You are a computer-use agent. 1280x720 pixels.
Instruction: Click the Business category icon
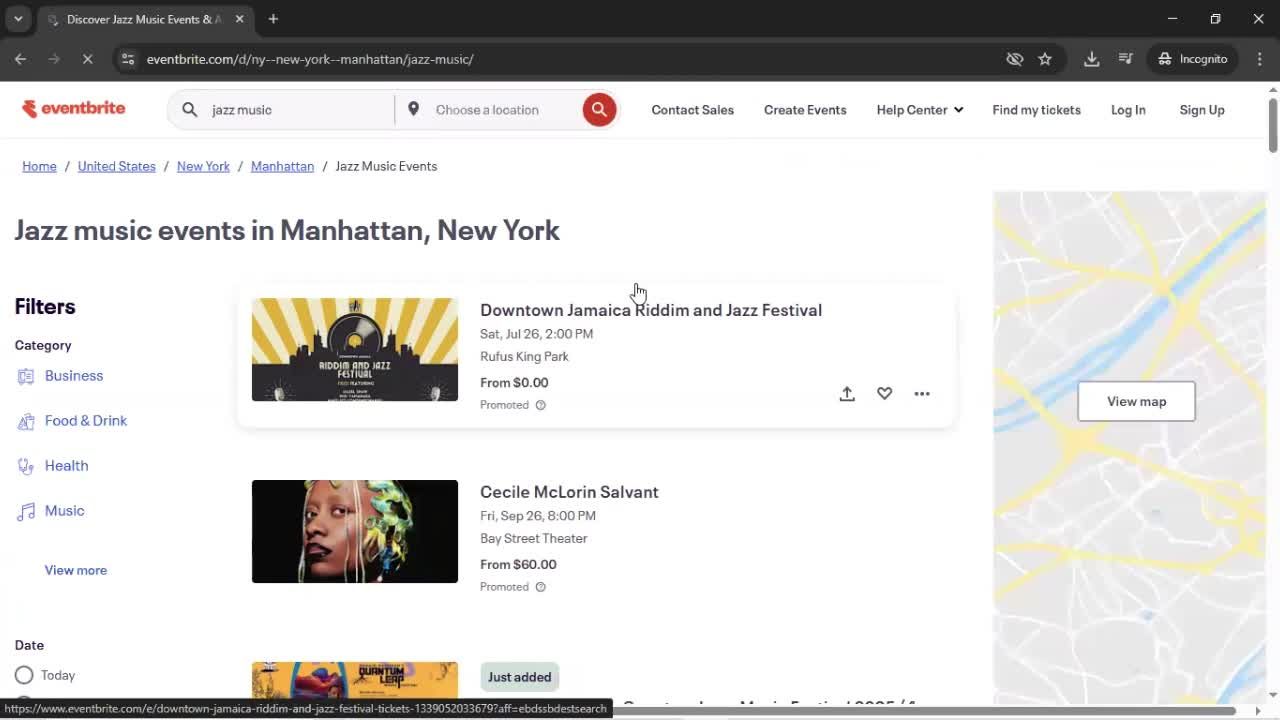tap(26, 376)
